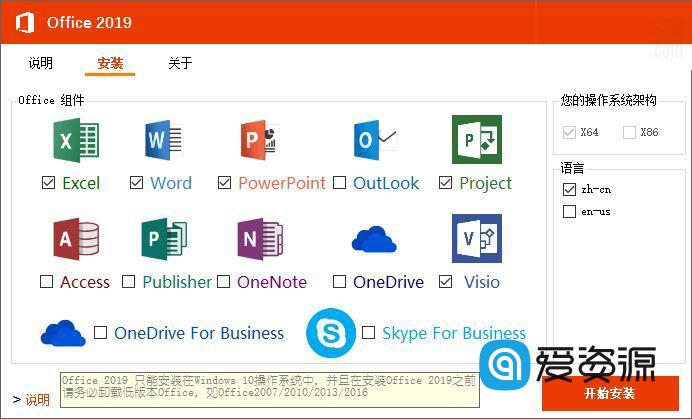
Task: Click the Office 2019 notice text box
Action: (x=270, y=389)
